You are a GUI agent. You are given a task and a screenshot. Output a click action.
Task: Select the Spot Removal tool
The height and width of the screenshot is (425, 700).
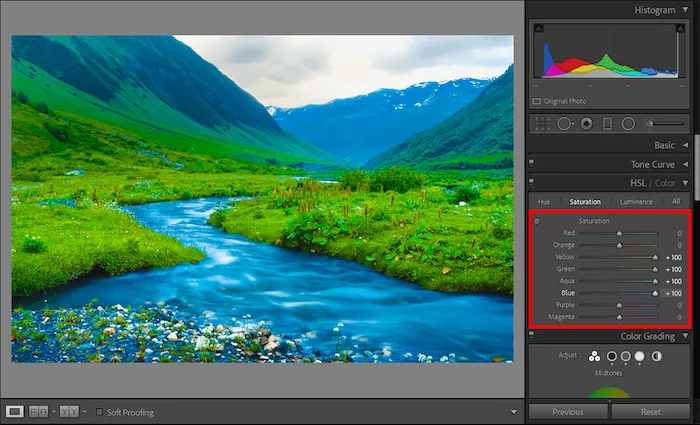click(x=565, y=124)
